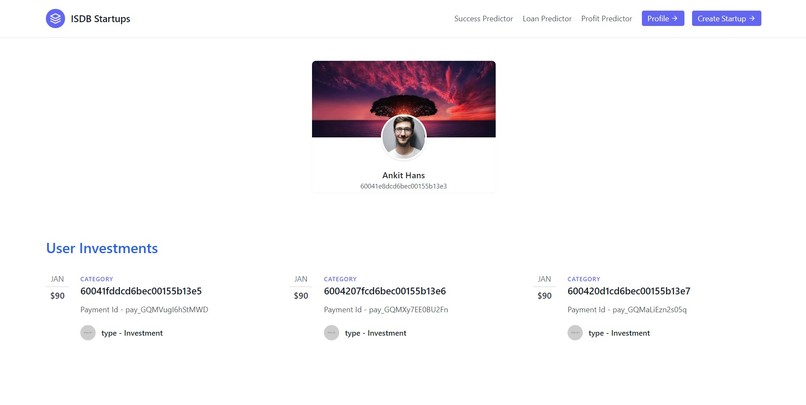Select Payment Id pay_GQMXy7EE0BU2Fn text
Image resolution: width=806 pixels, height=405 pixels.
(x=386, y=310)
